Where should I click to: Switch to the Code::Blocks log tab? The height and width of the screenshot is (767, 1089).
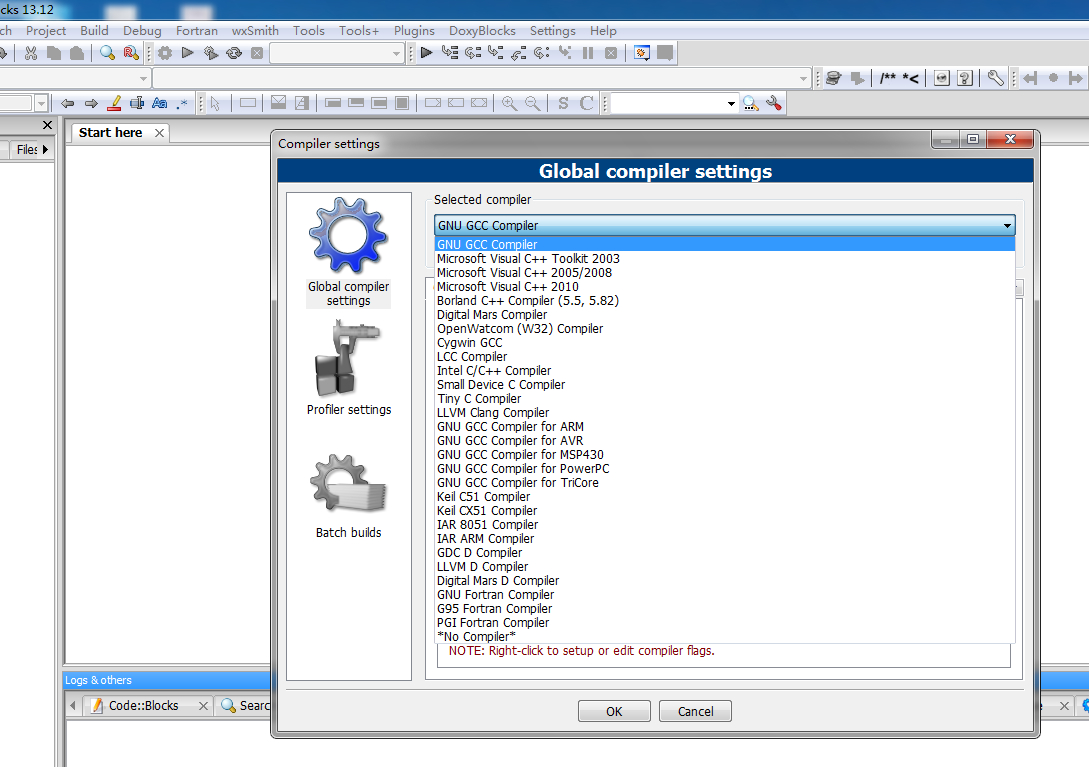pos(143,706)
